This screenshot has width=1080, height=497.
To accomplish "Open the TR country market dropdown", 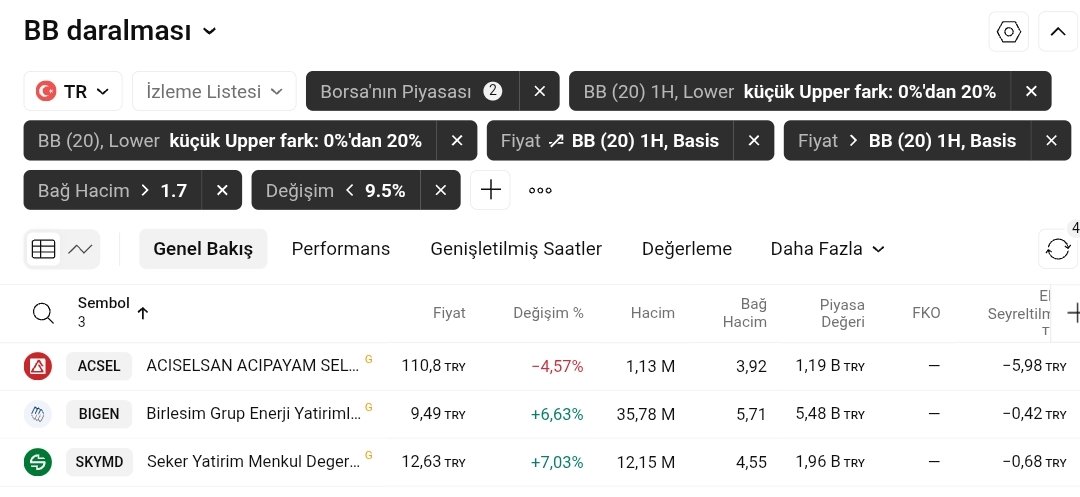I will (73, 91).
